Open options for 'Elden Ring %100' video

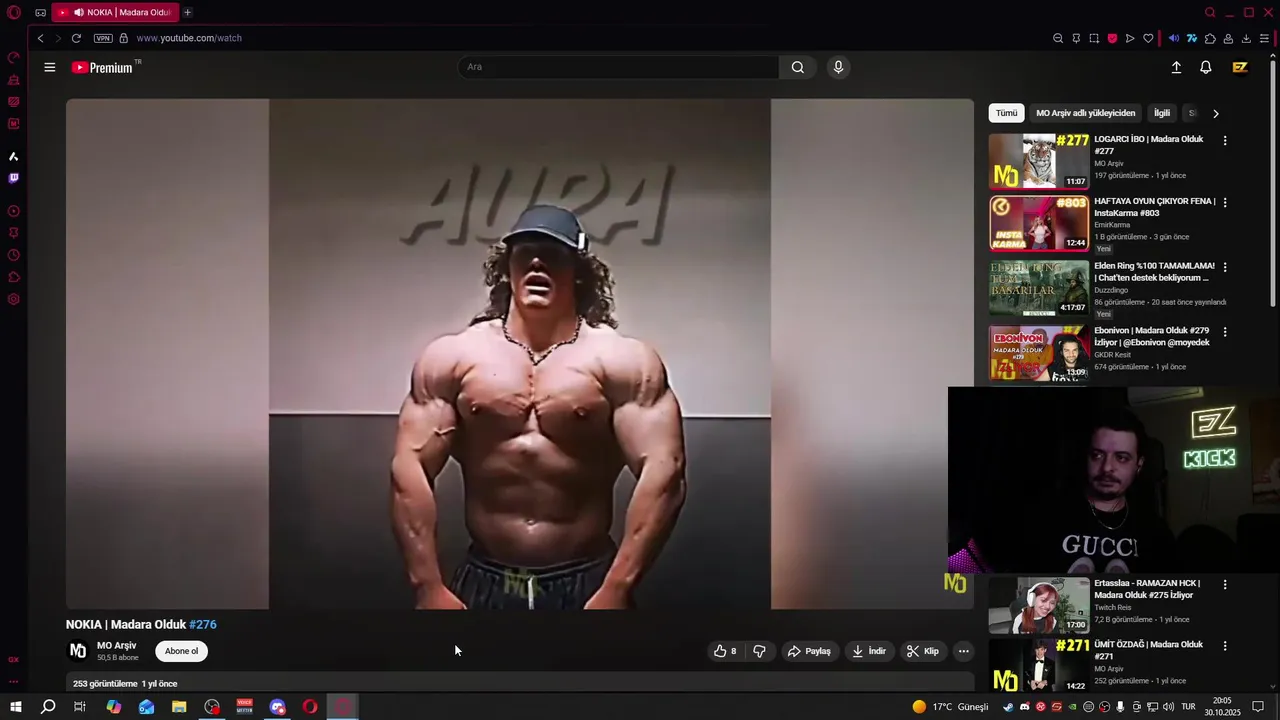click(1225, 268)
